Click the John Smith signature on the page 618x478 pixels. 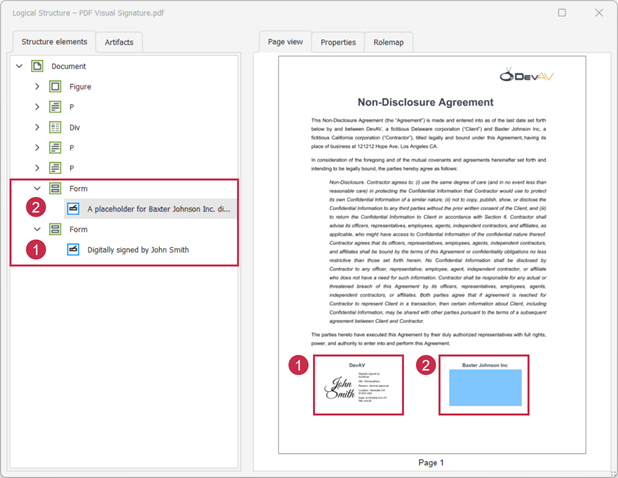(x=340, y=388)
